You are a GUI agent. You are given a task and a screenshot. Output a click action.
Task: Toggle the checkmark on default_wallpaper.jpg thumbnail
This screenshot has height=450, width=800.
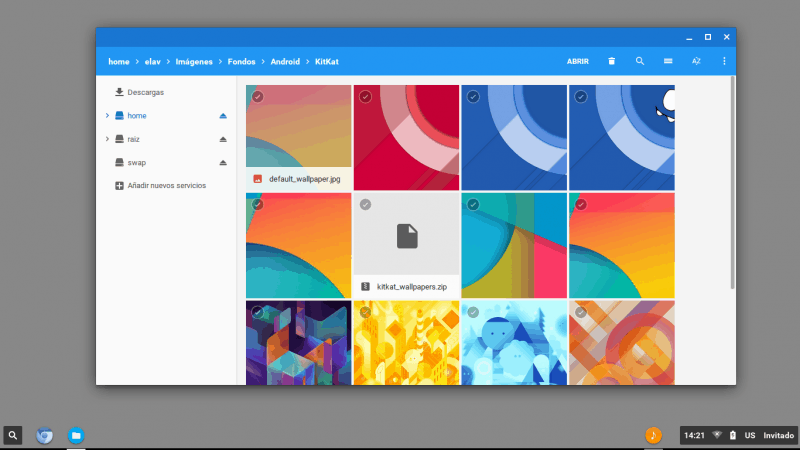click(258, 97)
